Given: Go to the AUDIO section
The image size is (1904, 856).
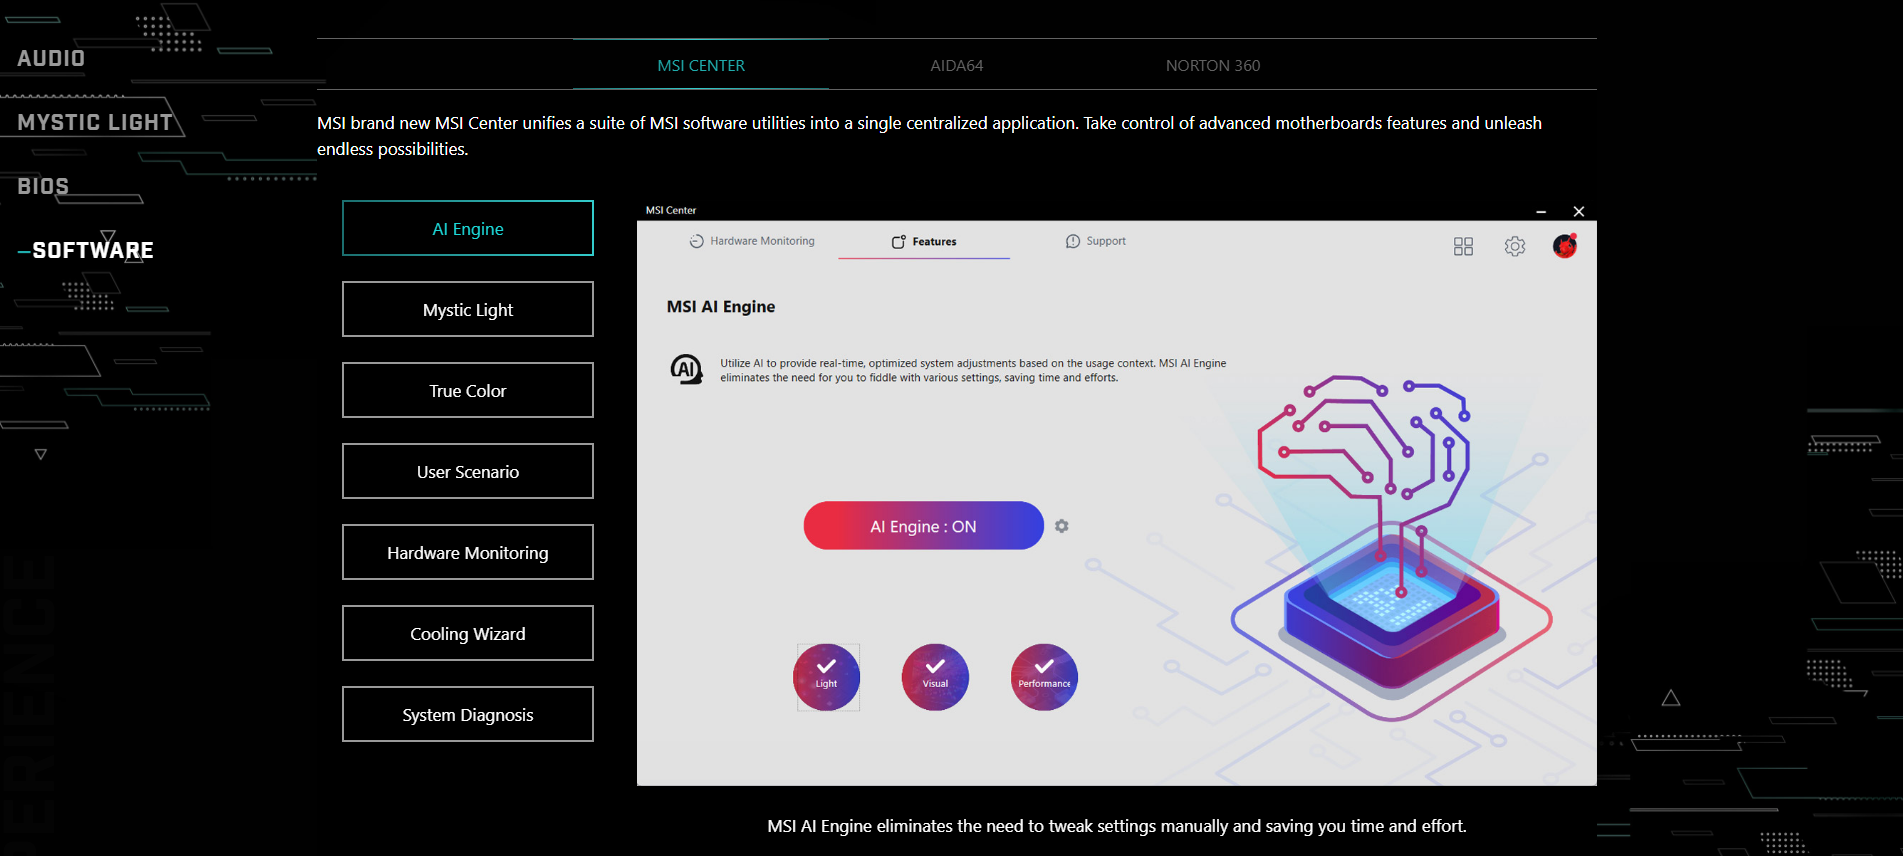Looking at the screenshot, I should pyautogui.click(x=51, y=58).
